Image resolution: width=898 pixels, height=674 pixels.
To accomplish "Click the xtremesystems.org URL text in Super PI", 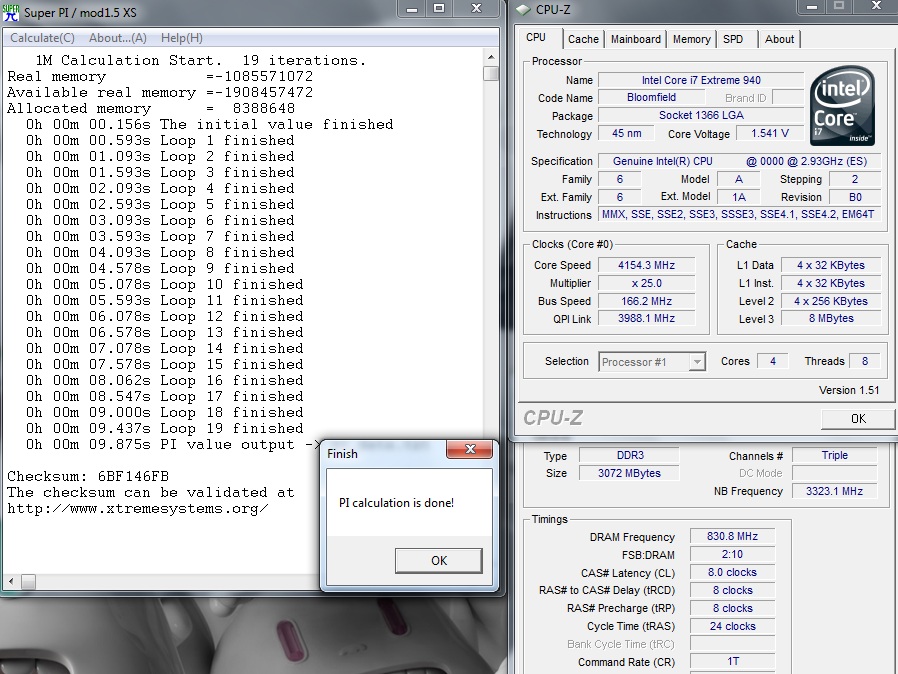I will (x=137, y=509).
